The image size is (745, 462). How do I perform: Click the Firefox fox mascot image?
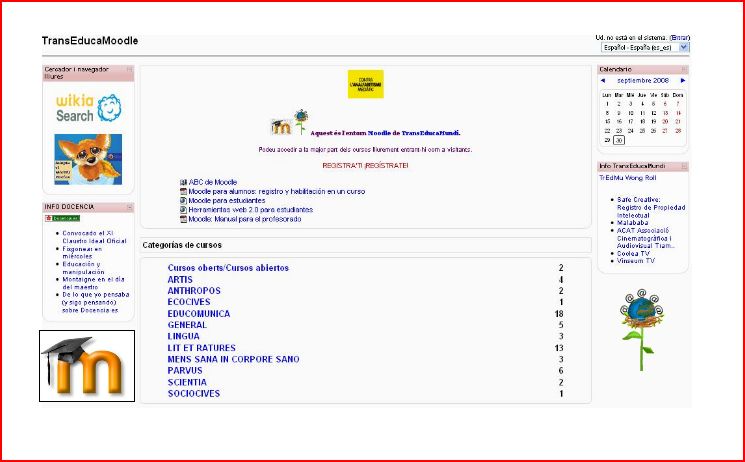coord(88,158)
